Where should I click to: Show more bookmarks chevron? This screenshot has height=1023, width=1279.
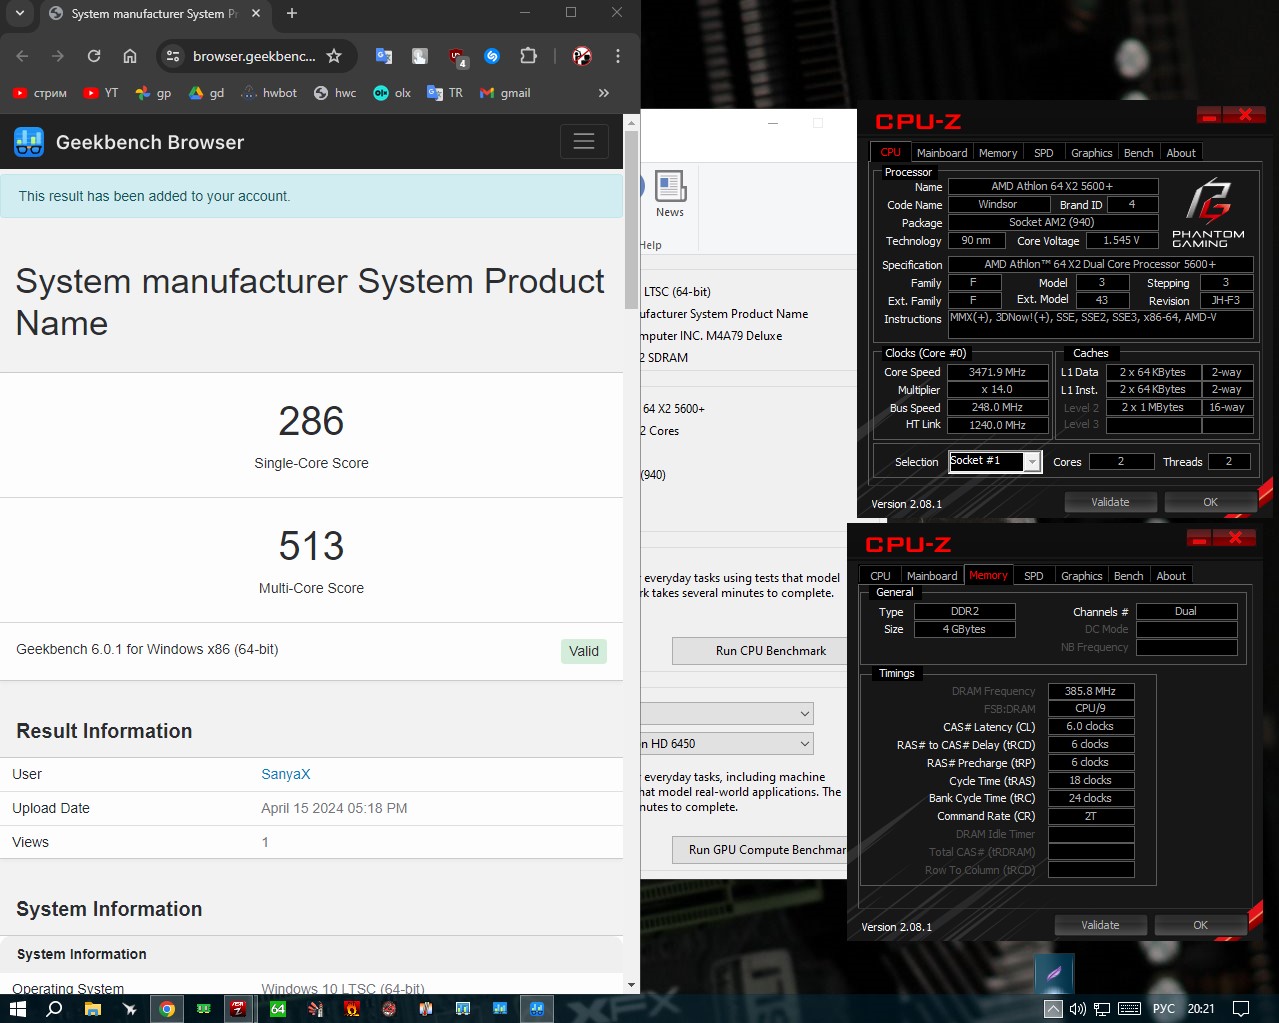[x=603, y=93]
